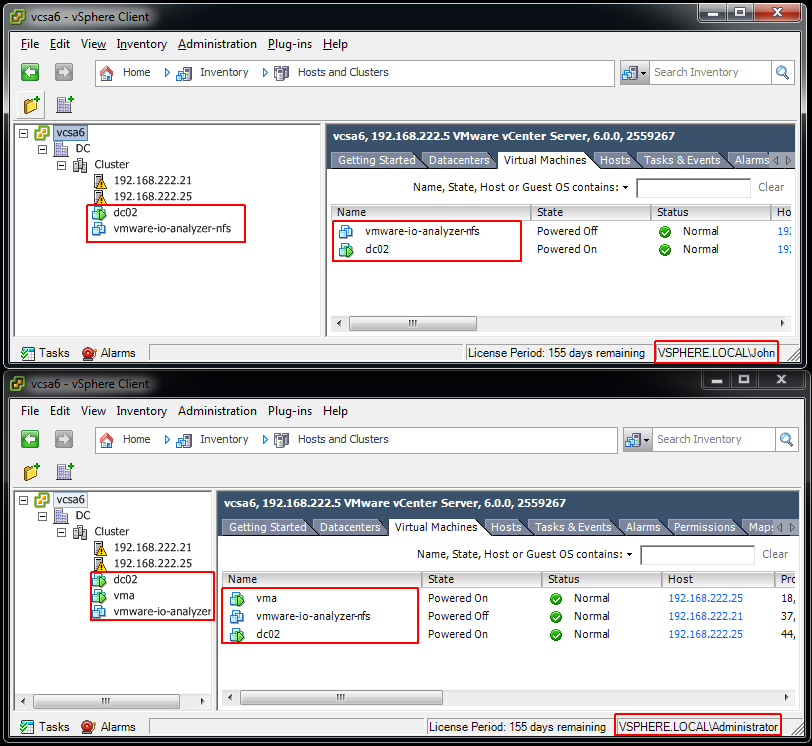Switch to the Hosts tab in the top window
The image size is (812, 746).
(x=615, y=160)
